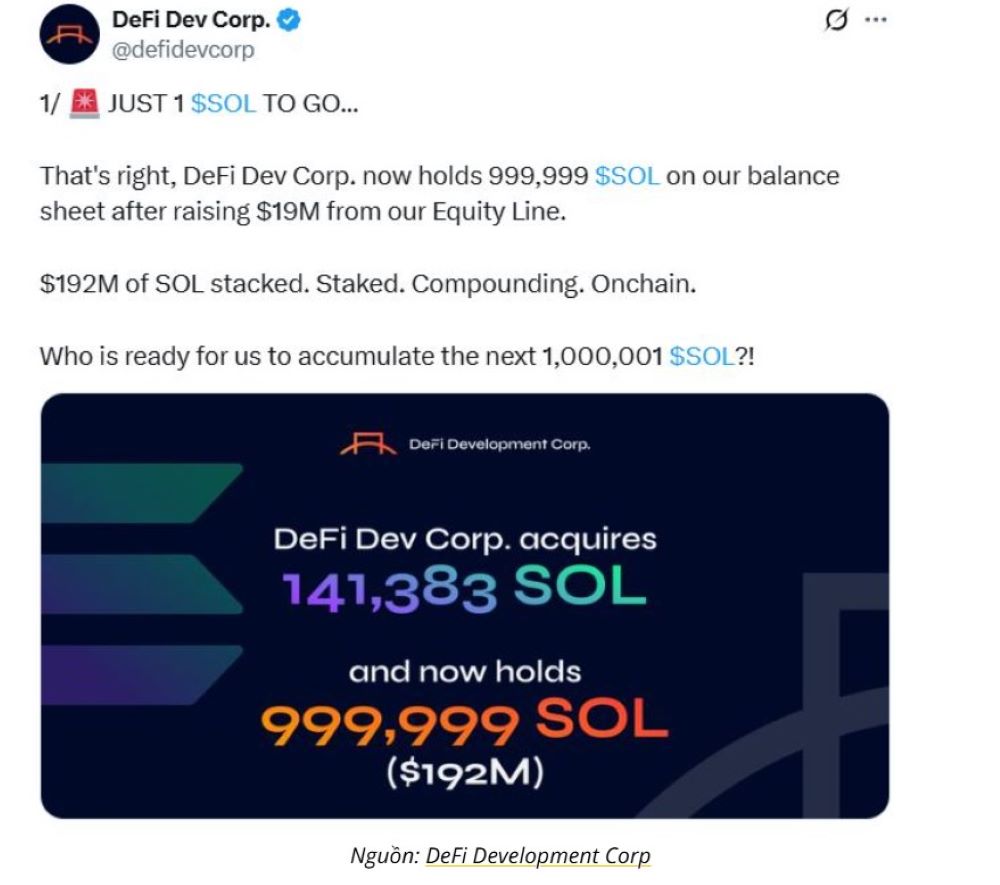
Task: Click the "DeFi Dev Corp. acquires" heading
Action: 465,539
